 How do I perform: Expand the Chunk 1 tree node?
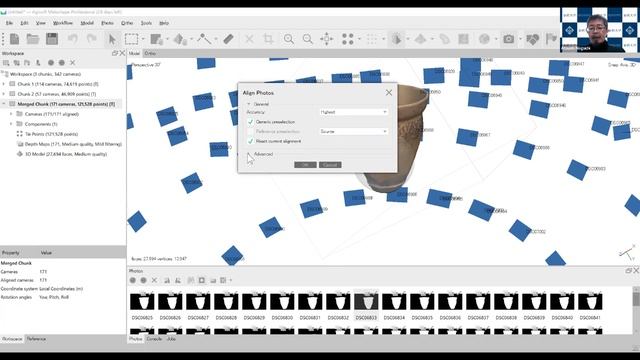(4, 84)
